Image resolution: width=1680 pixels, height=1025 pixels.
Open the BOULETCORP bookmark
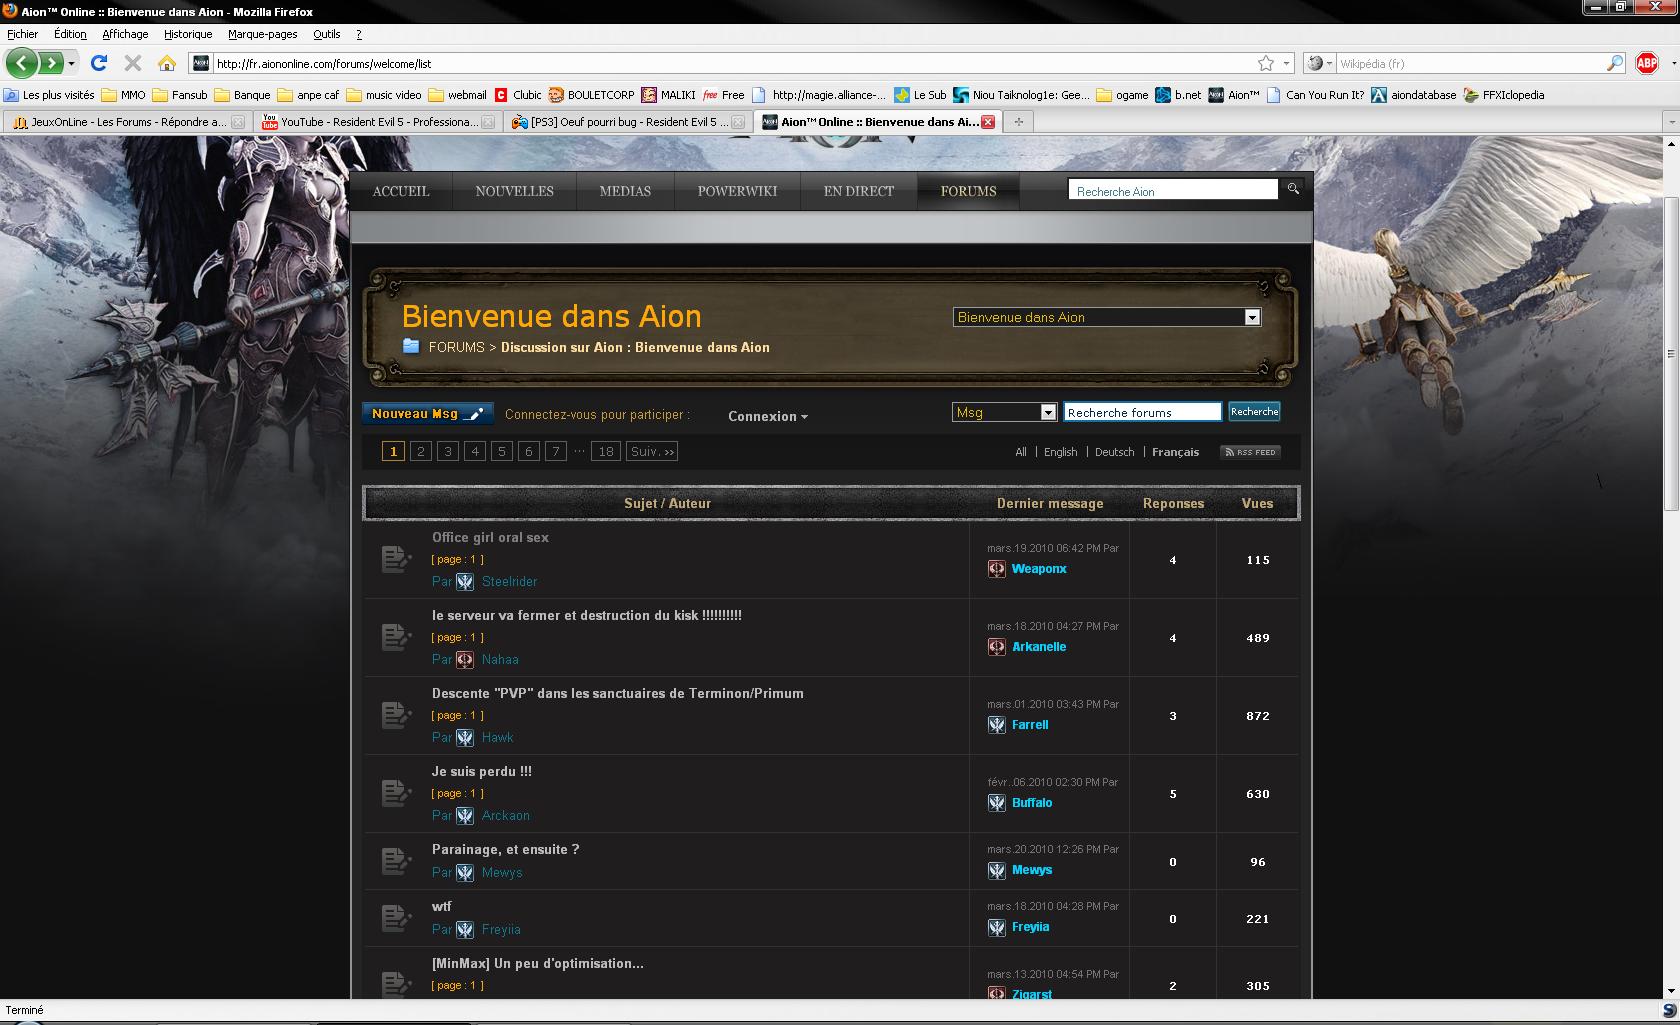[x=591, y=95]
